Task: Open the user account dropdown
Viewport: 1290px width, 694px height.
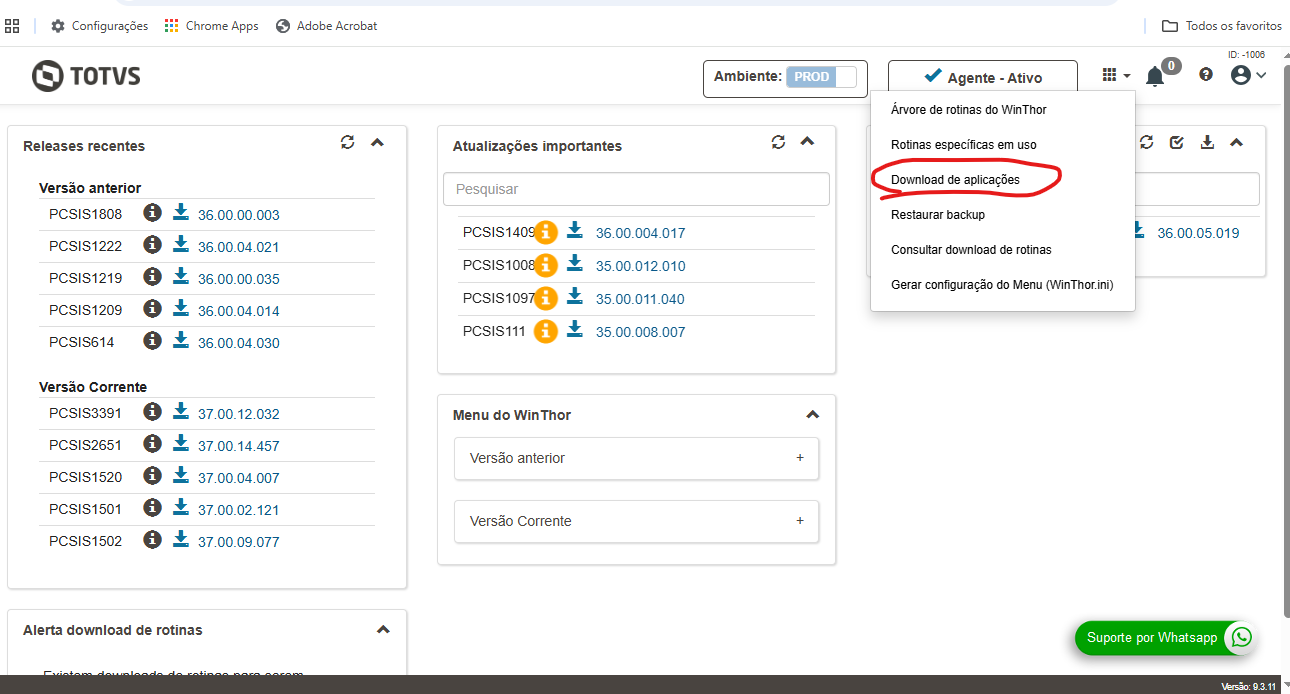Action: point(1248,75)
